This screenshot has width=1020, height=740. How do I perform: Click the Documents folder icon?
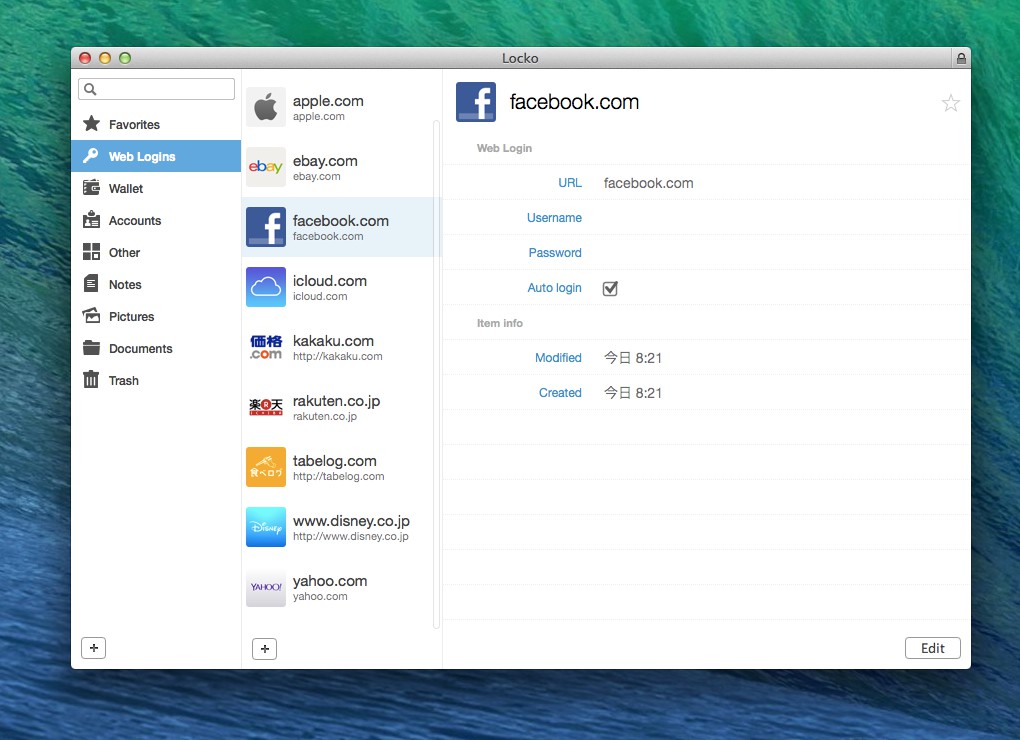pos(91,348)
